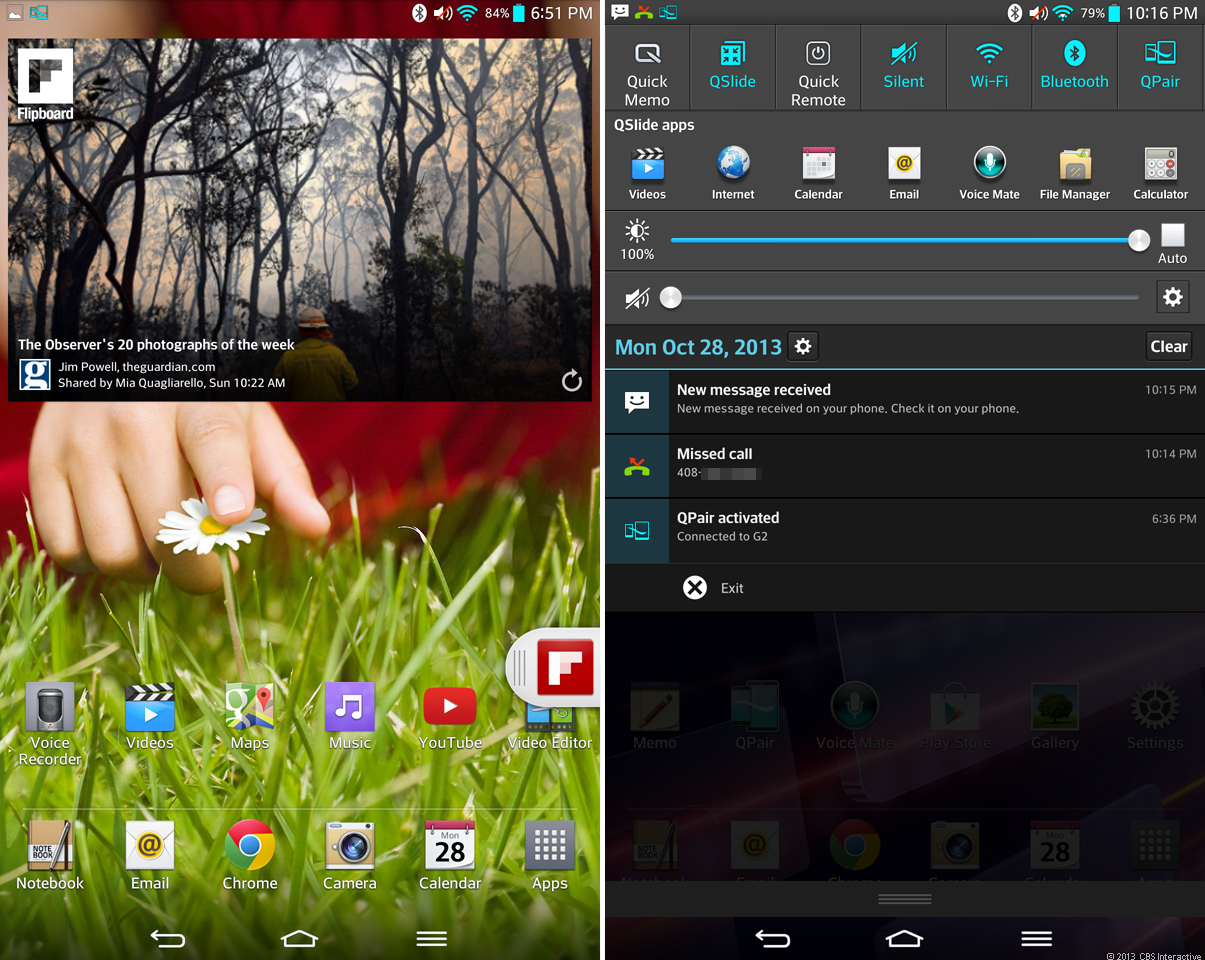Enable Auto brightness checkbox

(1172, 236)
